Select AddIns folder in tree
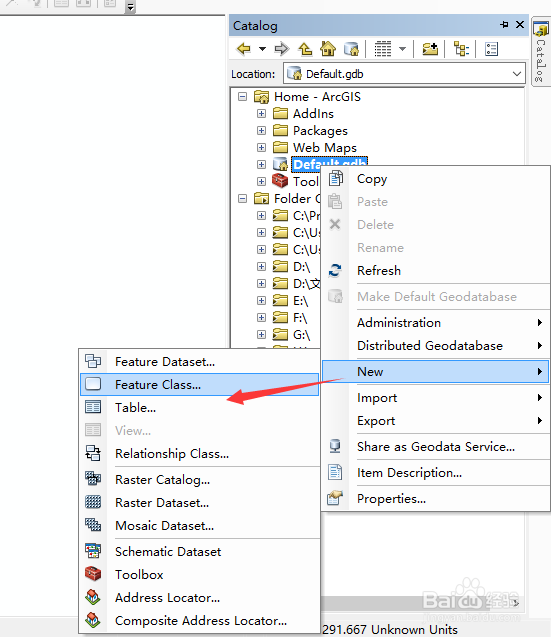Screen dimensions: 551x637 pyautogui.click(x=313, y=114)
